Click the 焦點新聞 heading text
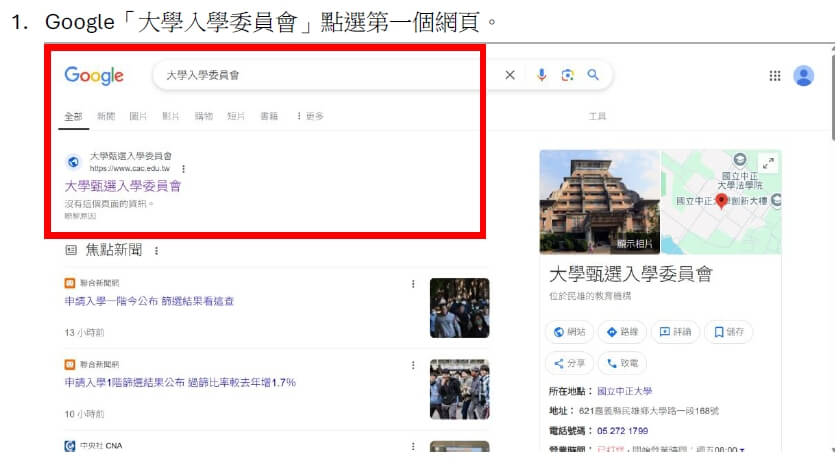Screen dimensions: 840x469 tap(114, 250)
